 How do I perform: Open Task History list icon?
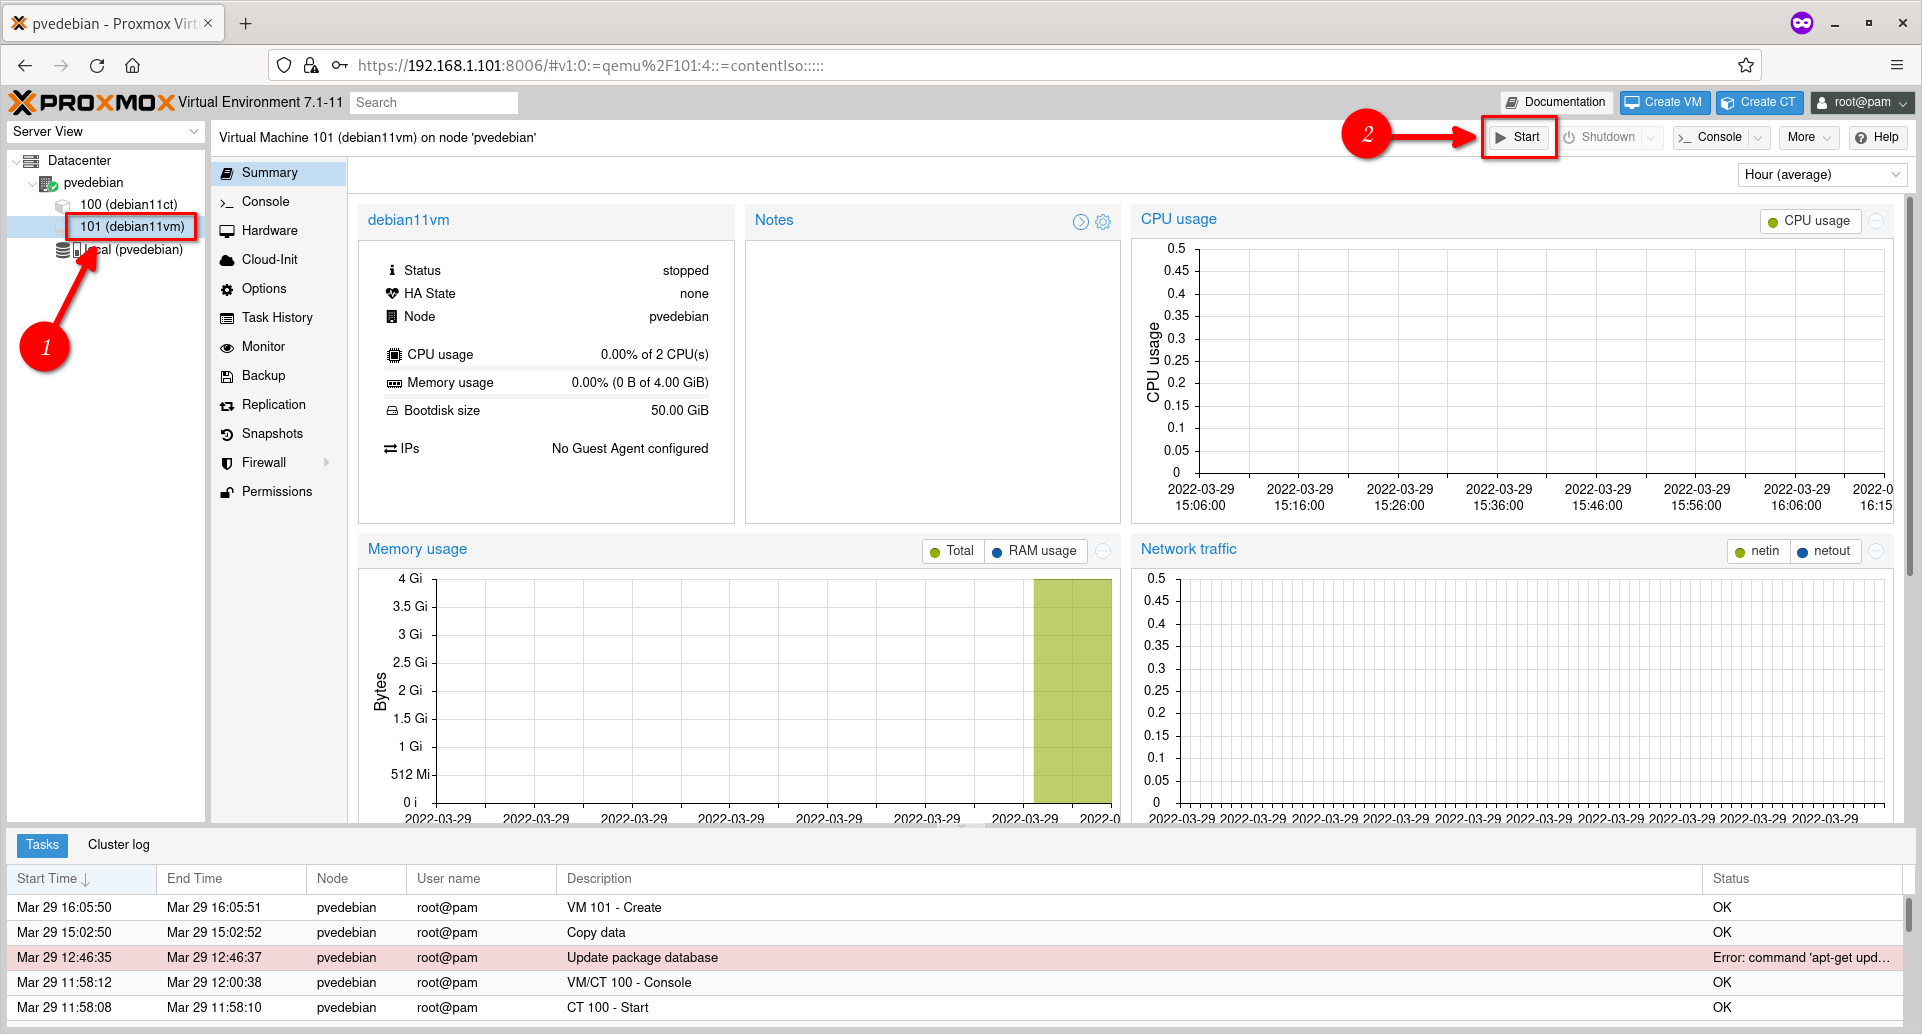(227, 318)
